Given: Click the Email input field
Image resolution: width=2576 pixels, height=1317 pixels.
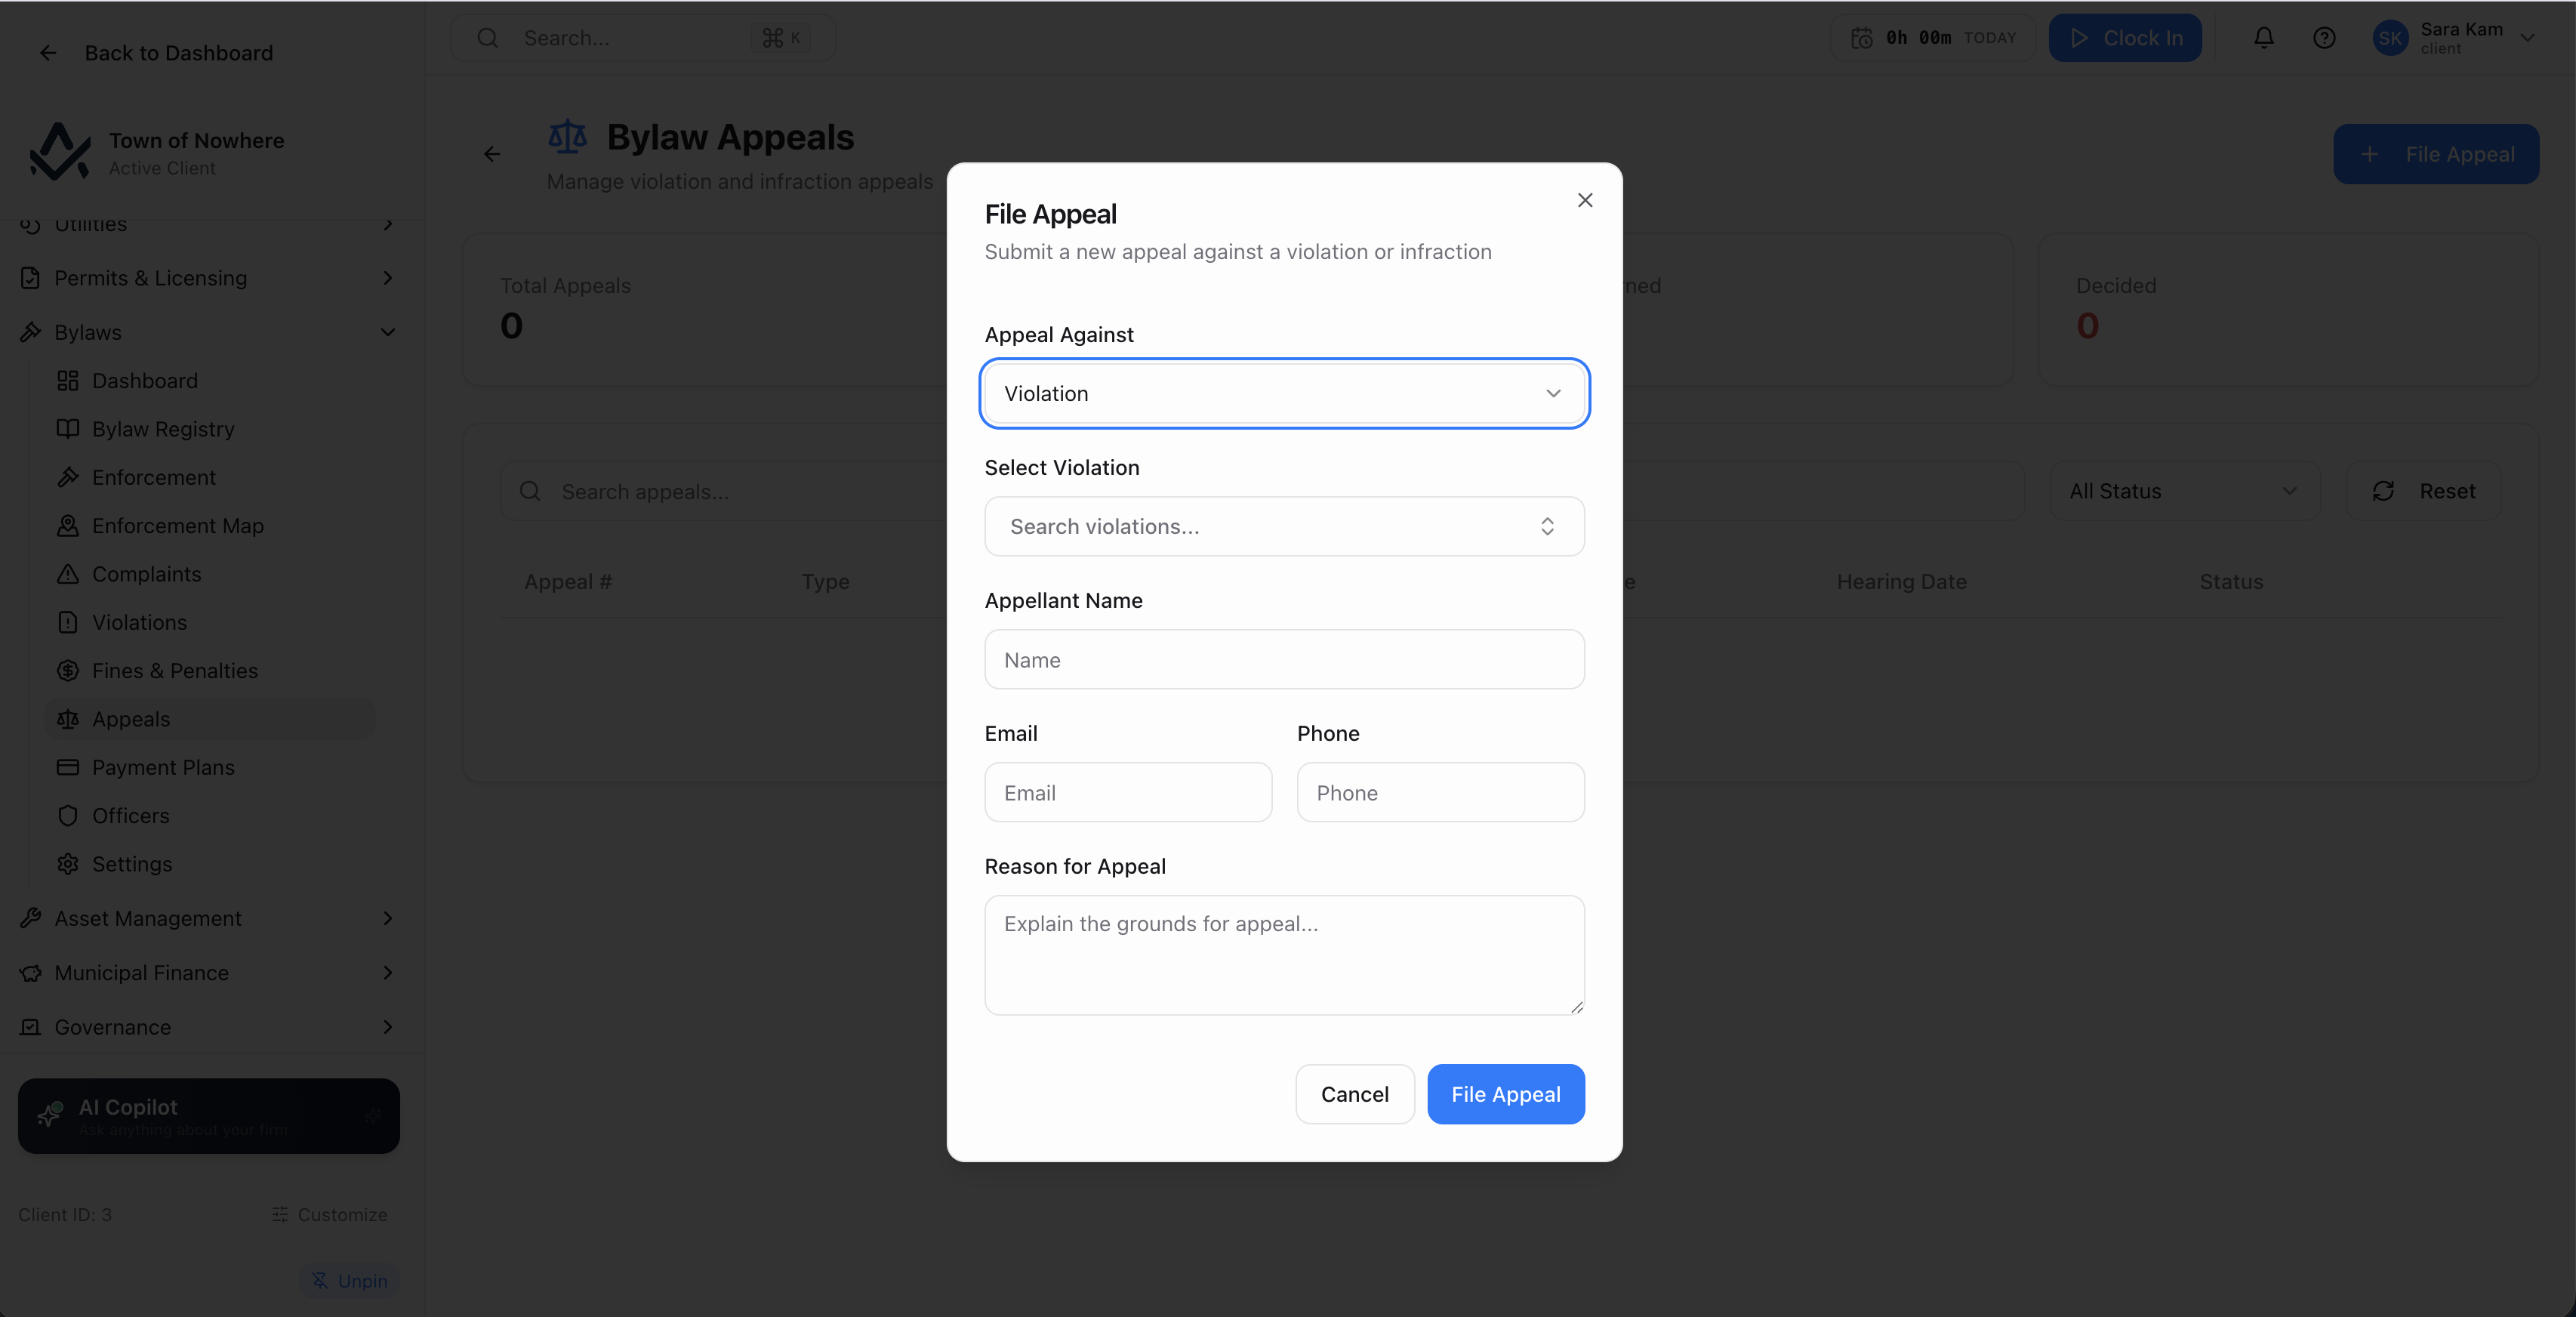Looking at the screenshot, I should click(x=1128, y=792).
